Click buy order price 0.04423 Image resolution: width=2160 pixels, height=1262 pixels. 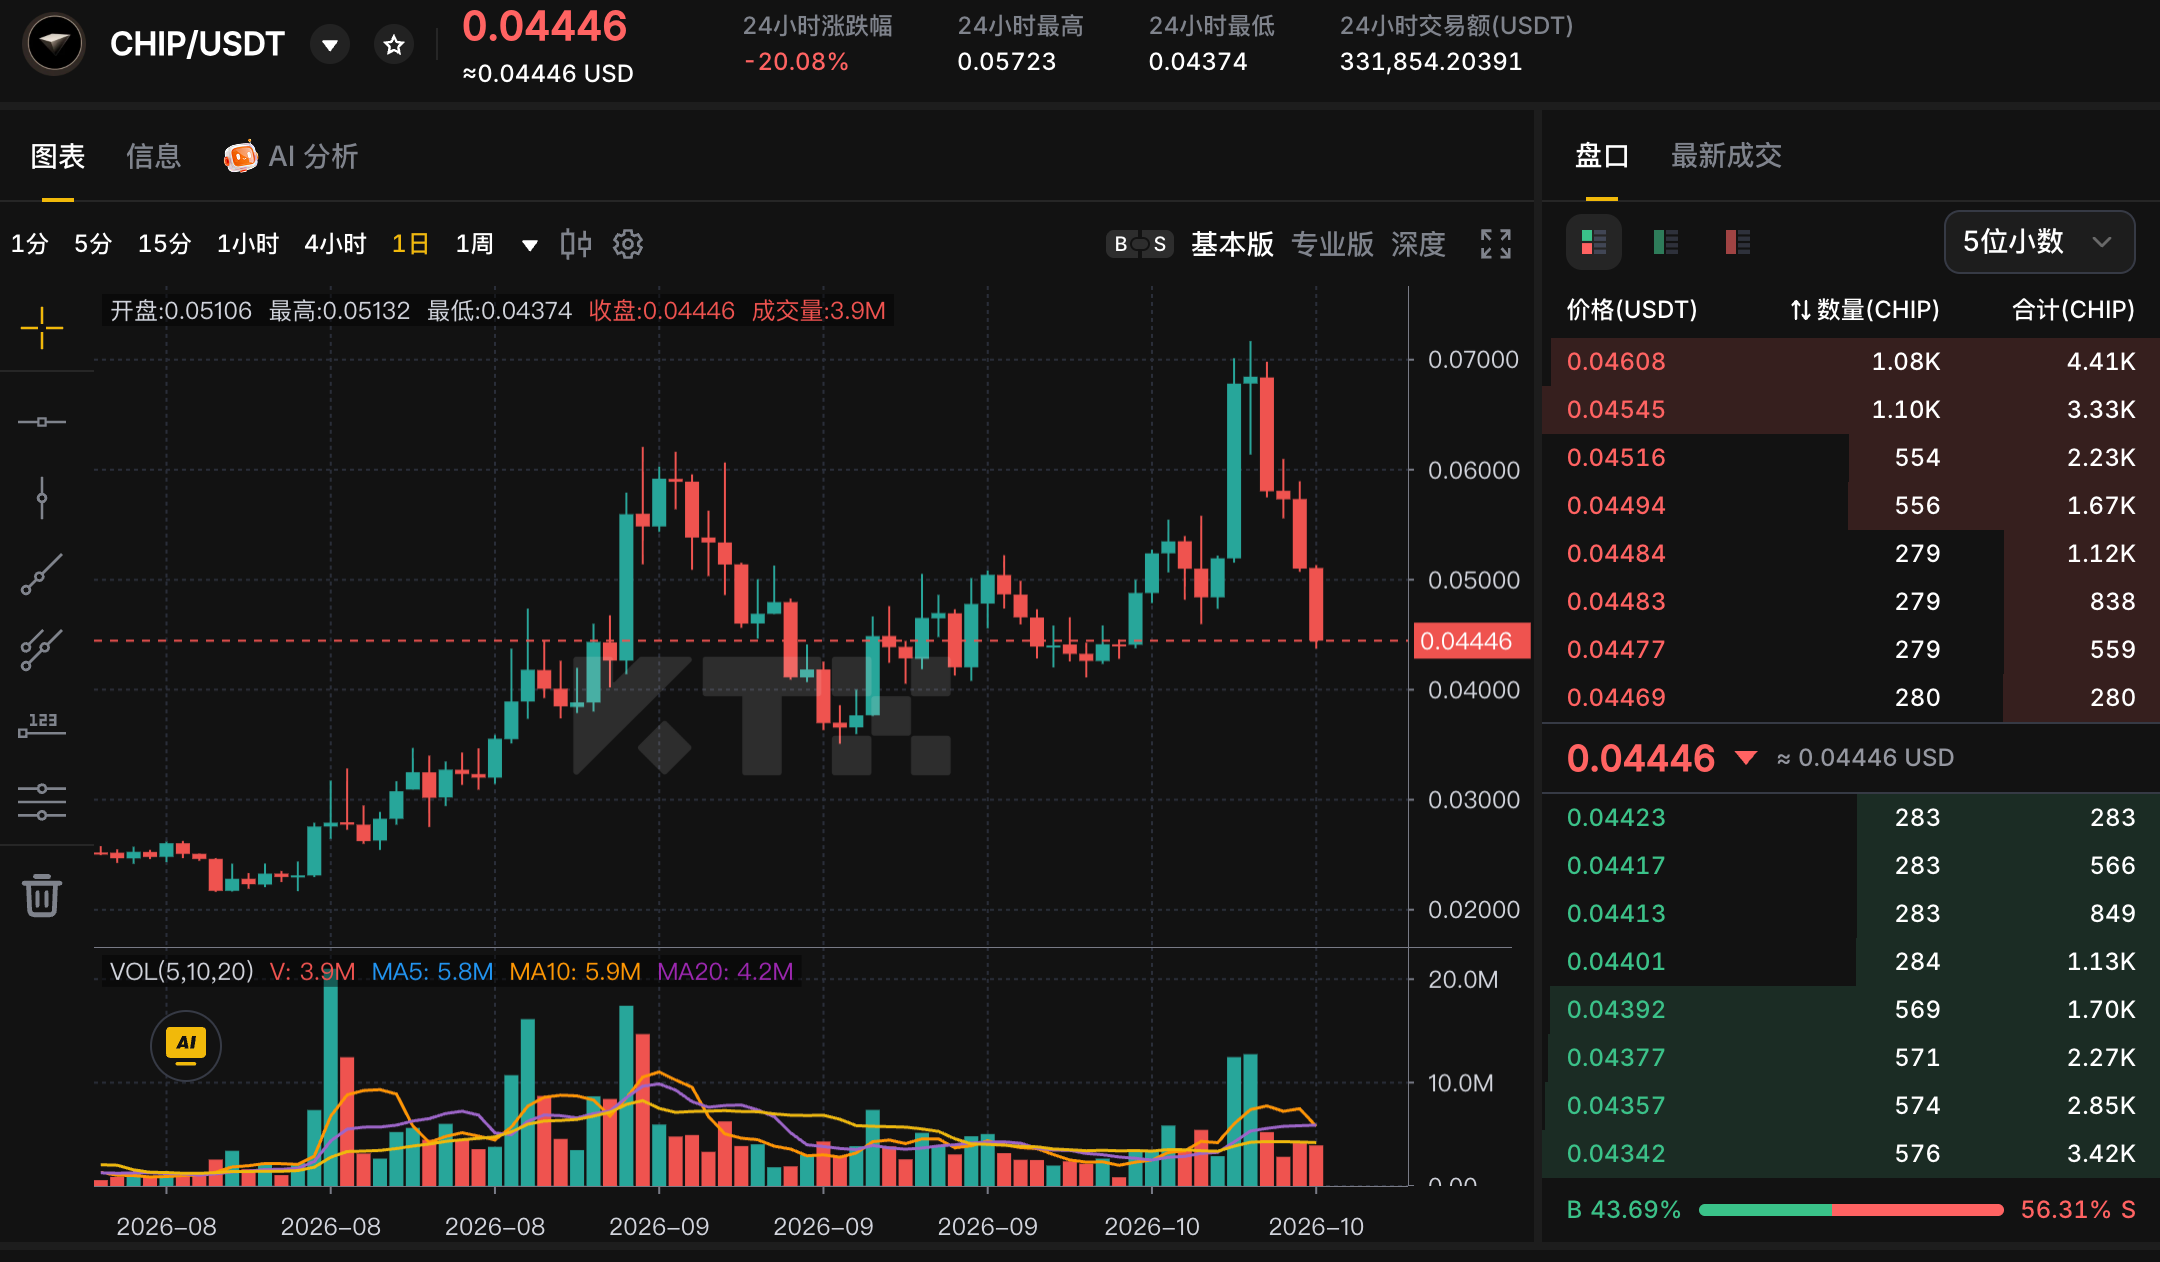[x=1616, y=818]
